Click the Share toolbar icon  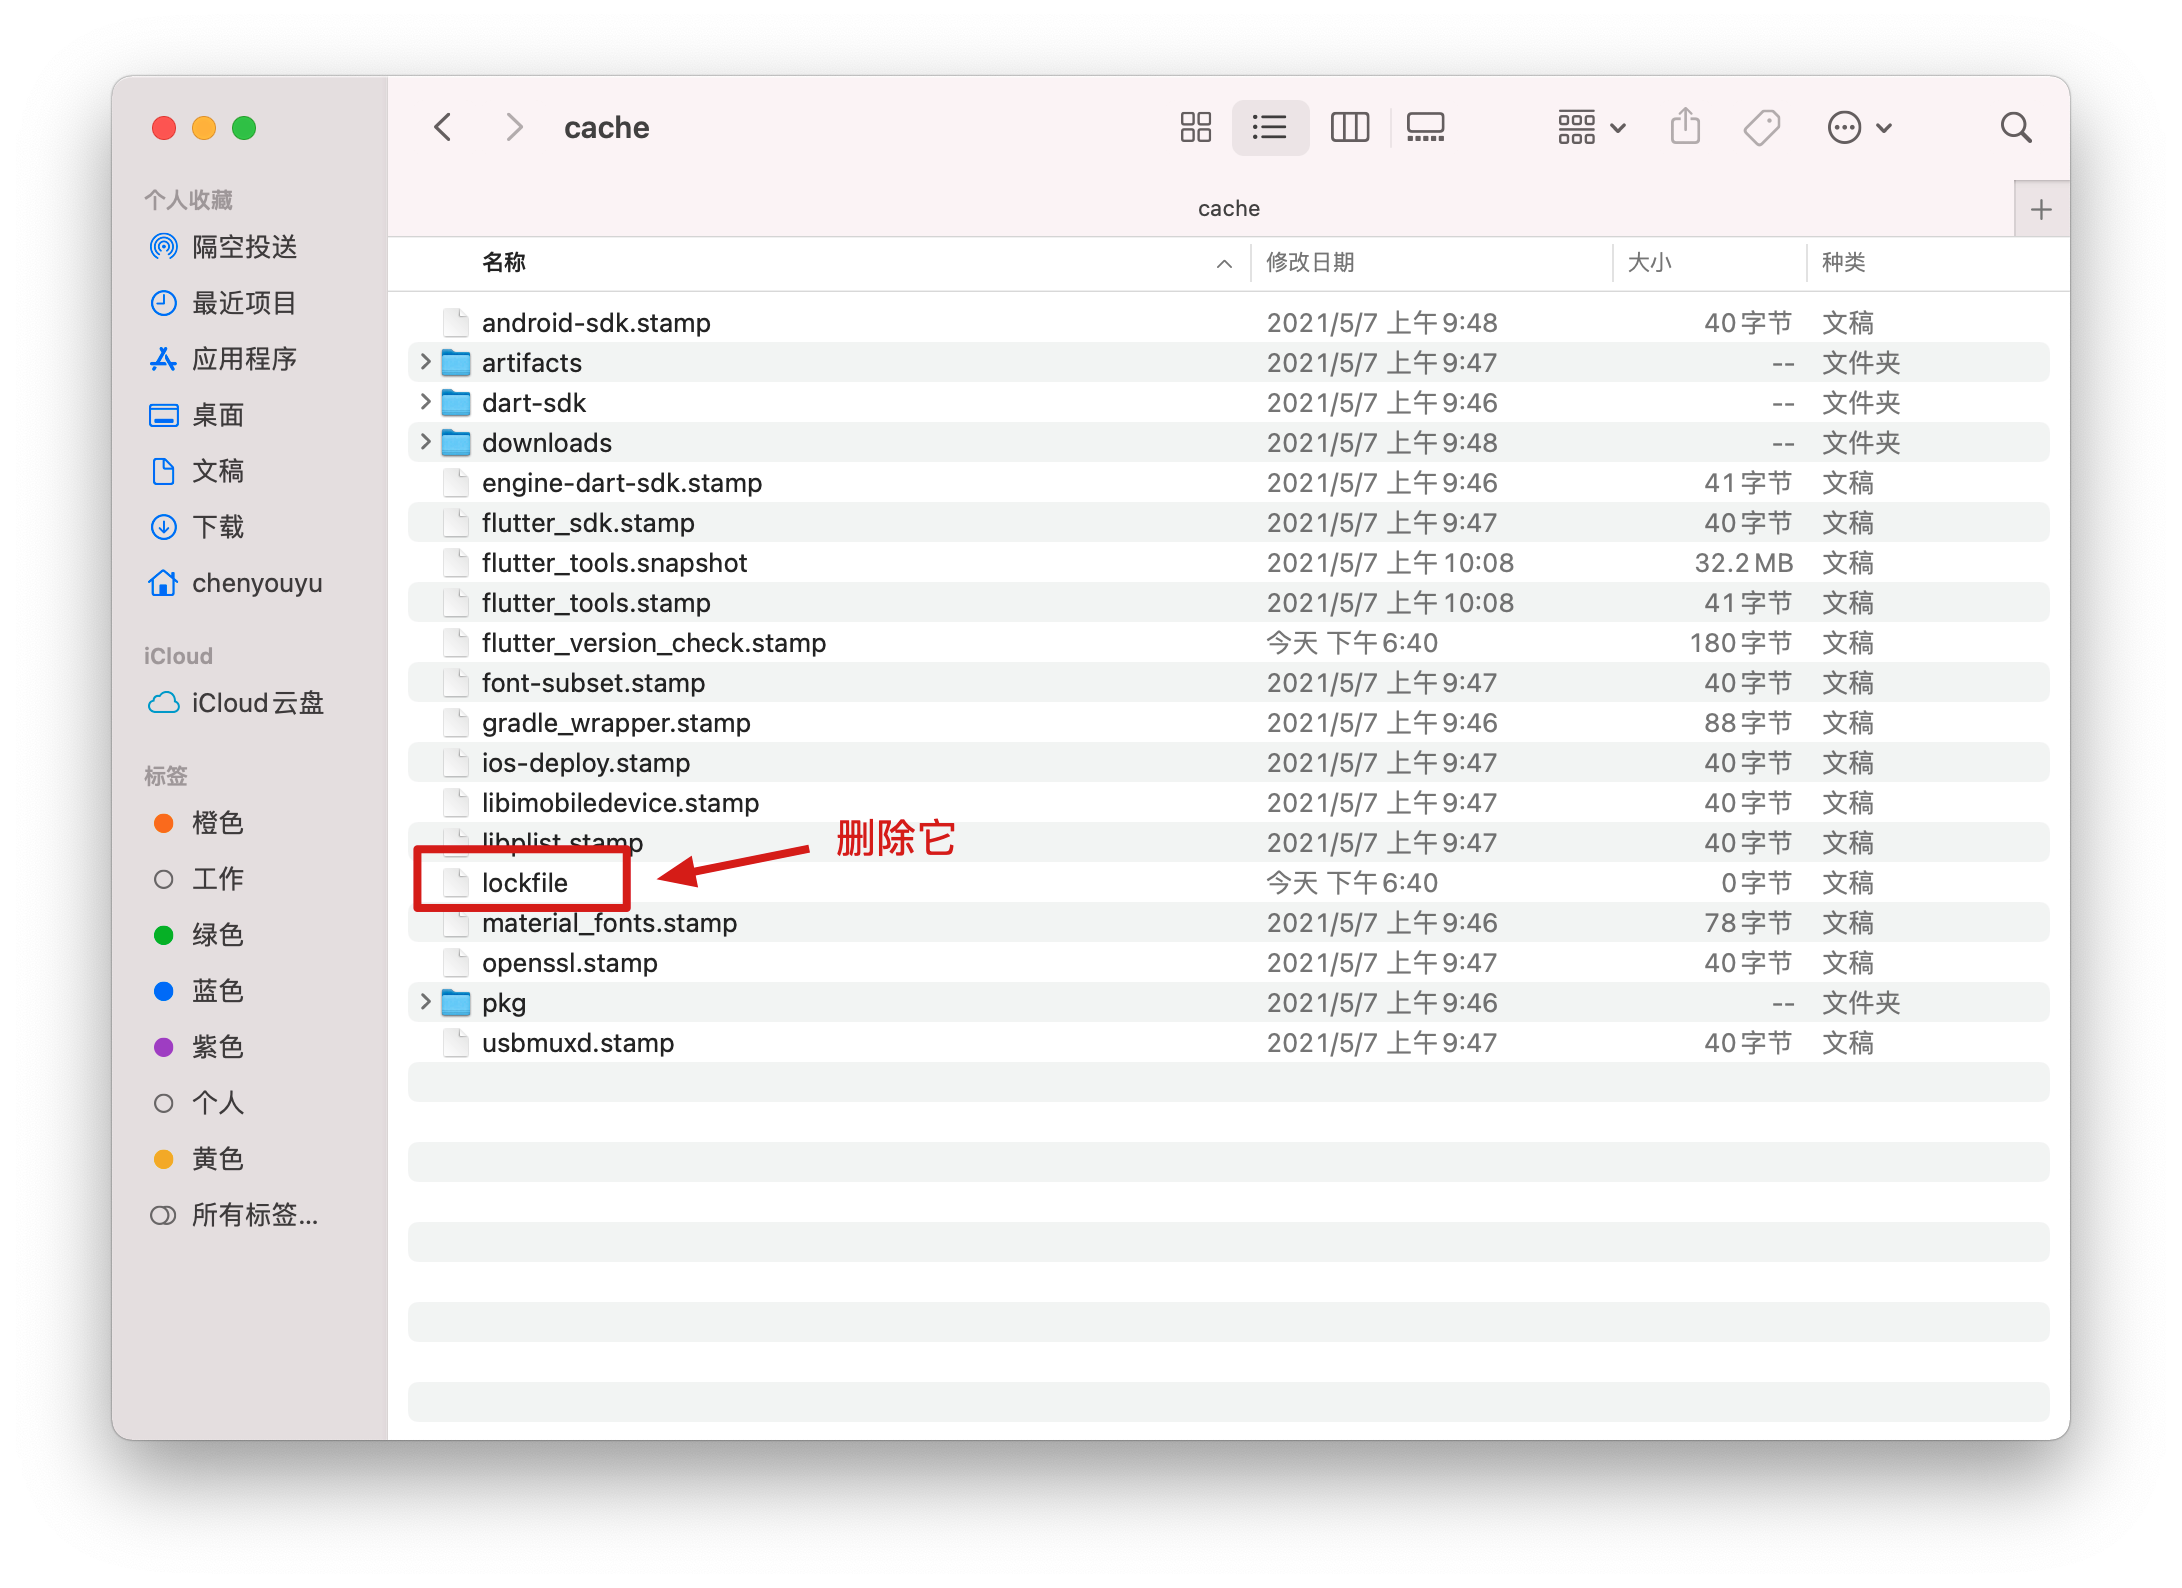pyautogui.click(x=1685, y=127)
